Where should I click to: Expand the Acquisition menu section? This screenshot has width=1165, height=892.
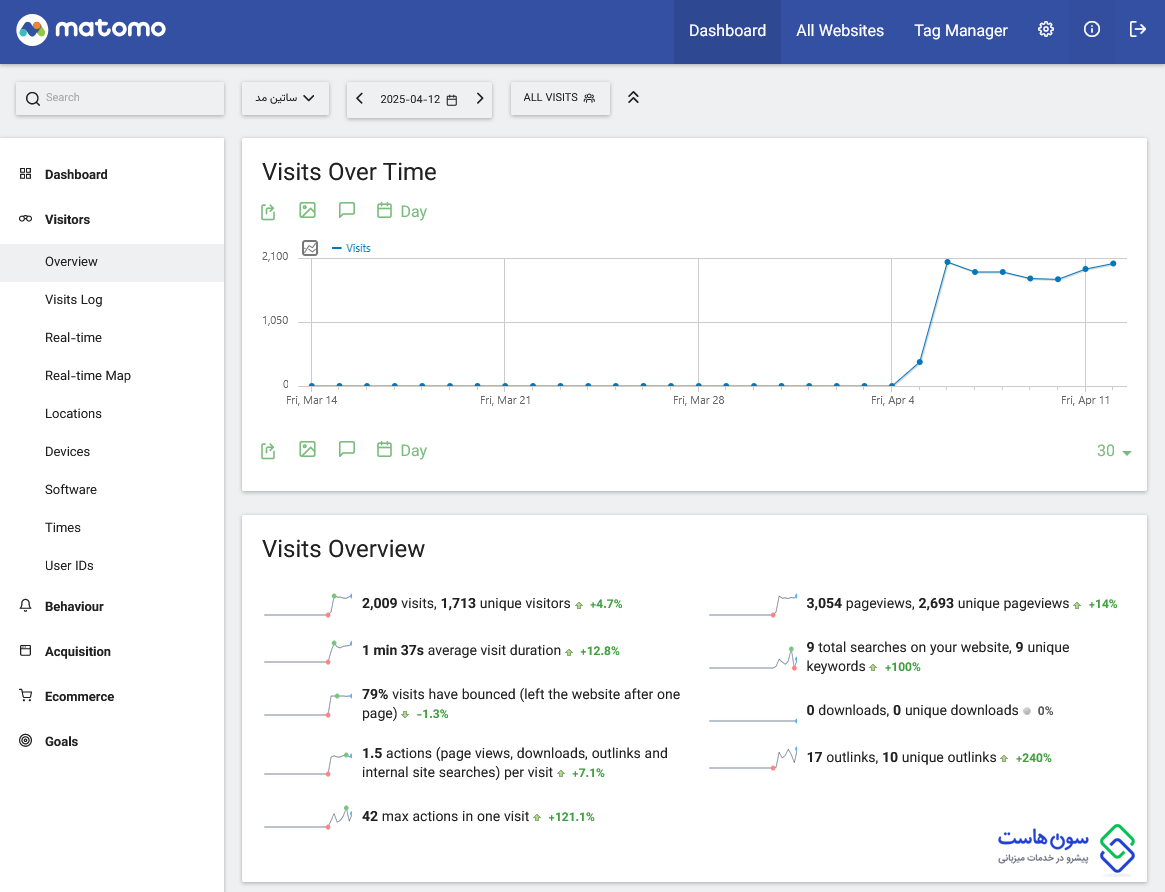(x=77, y=651)
